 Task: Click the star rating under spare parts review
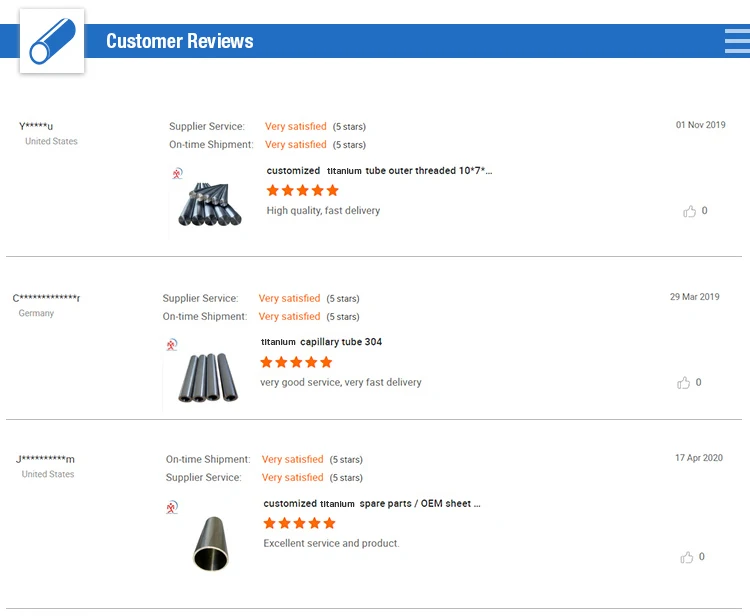(299, 523)
